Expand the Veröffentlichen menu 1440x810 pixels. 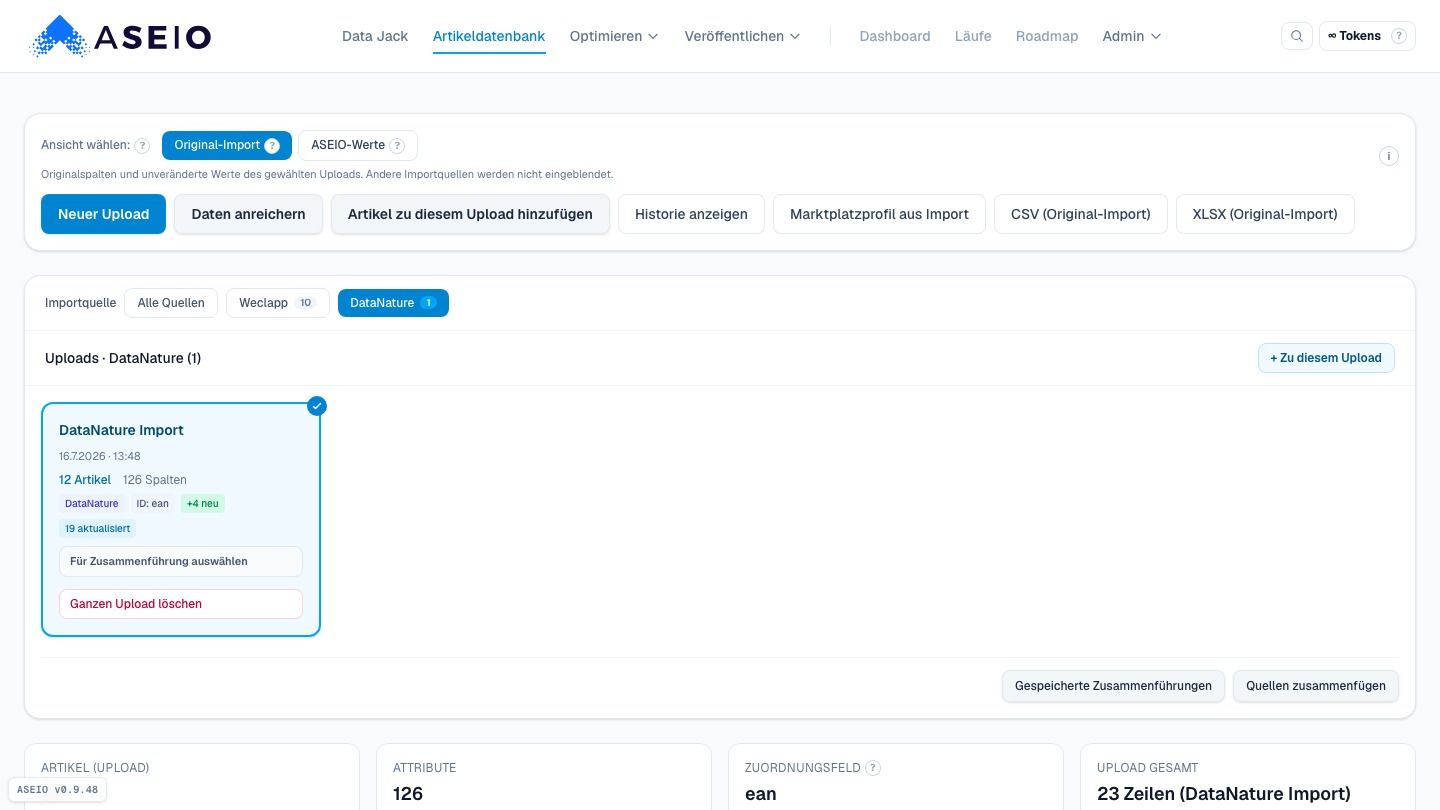point(742,36)
